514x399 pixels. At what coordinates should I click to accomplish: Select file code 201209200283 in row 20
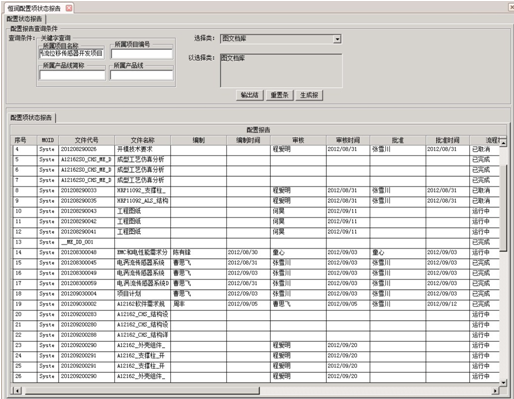point(86,315)
